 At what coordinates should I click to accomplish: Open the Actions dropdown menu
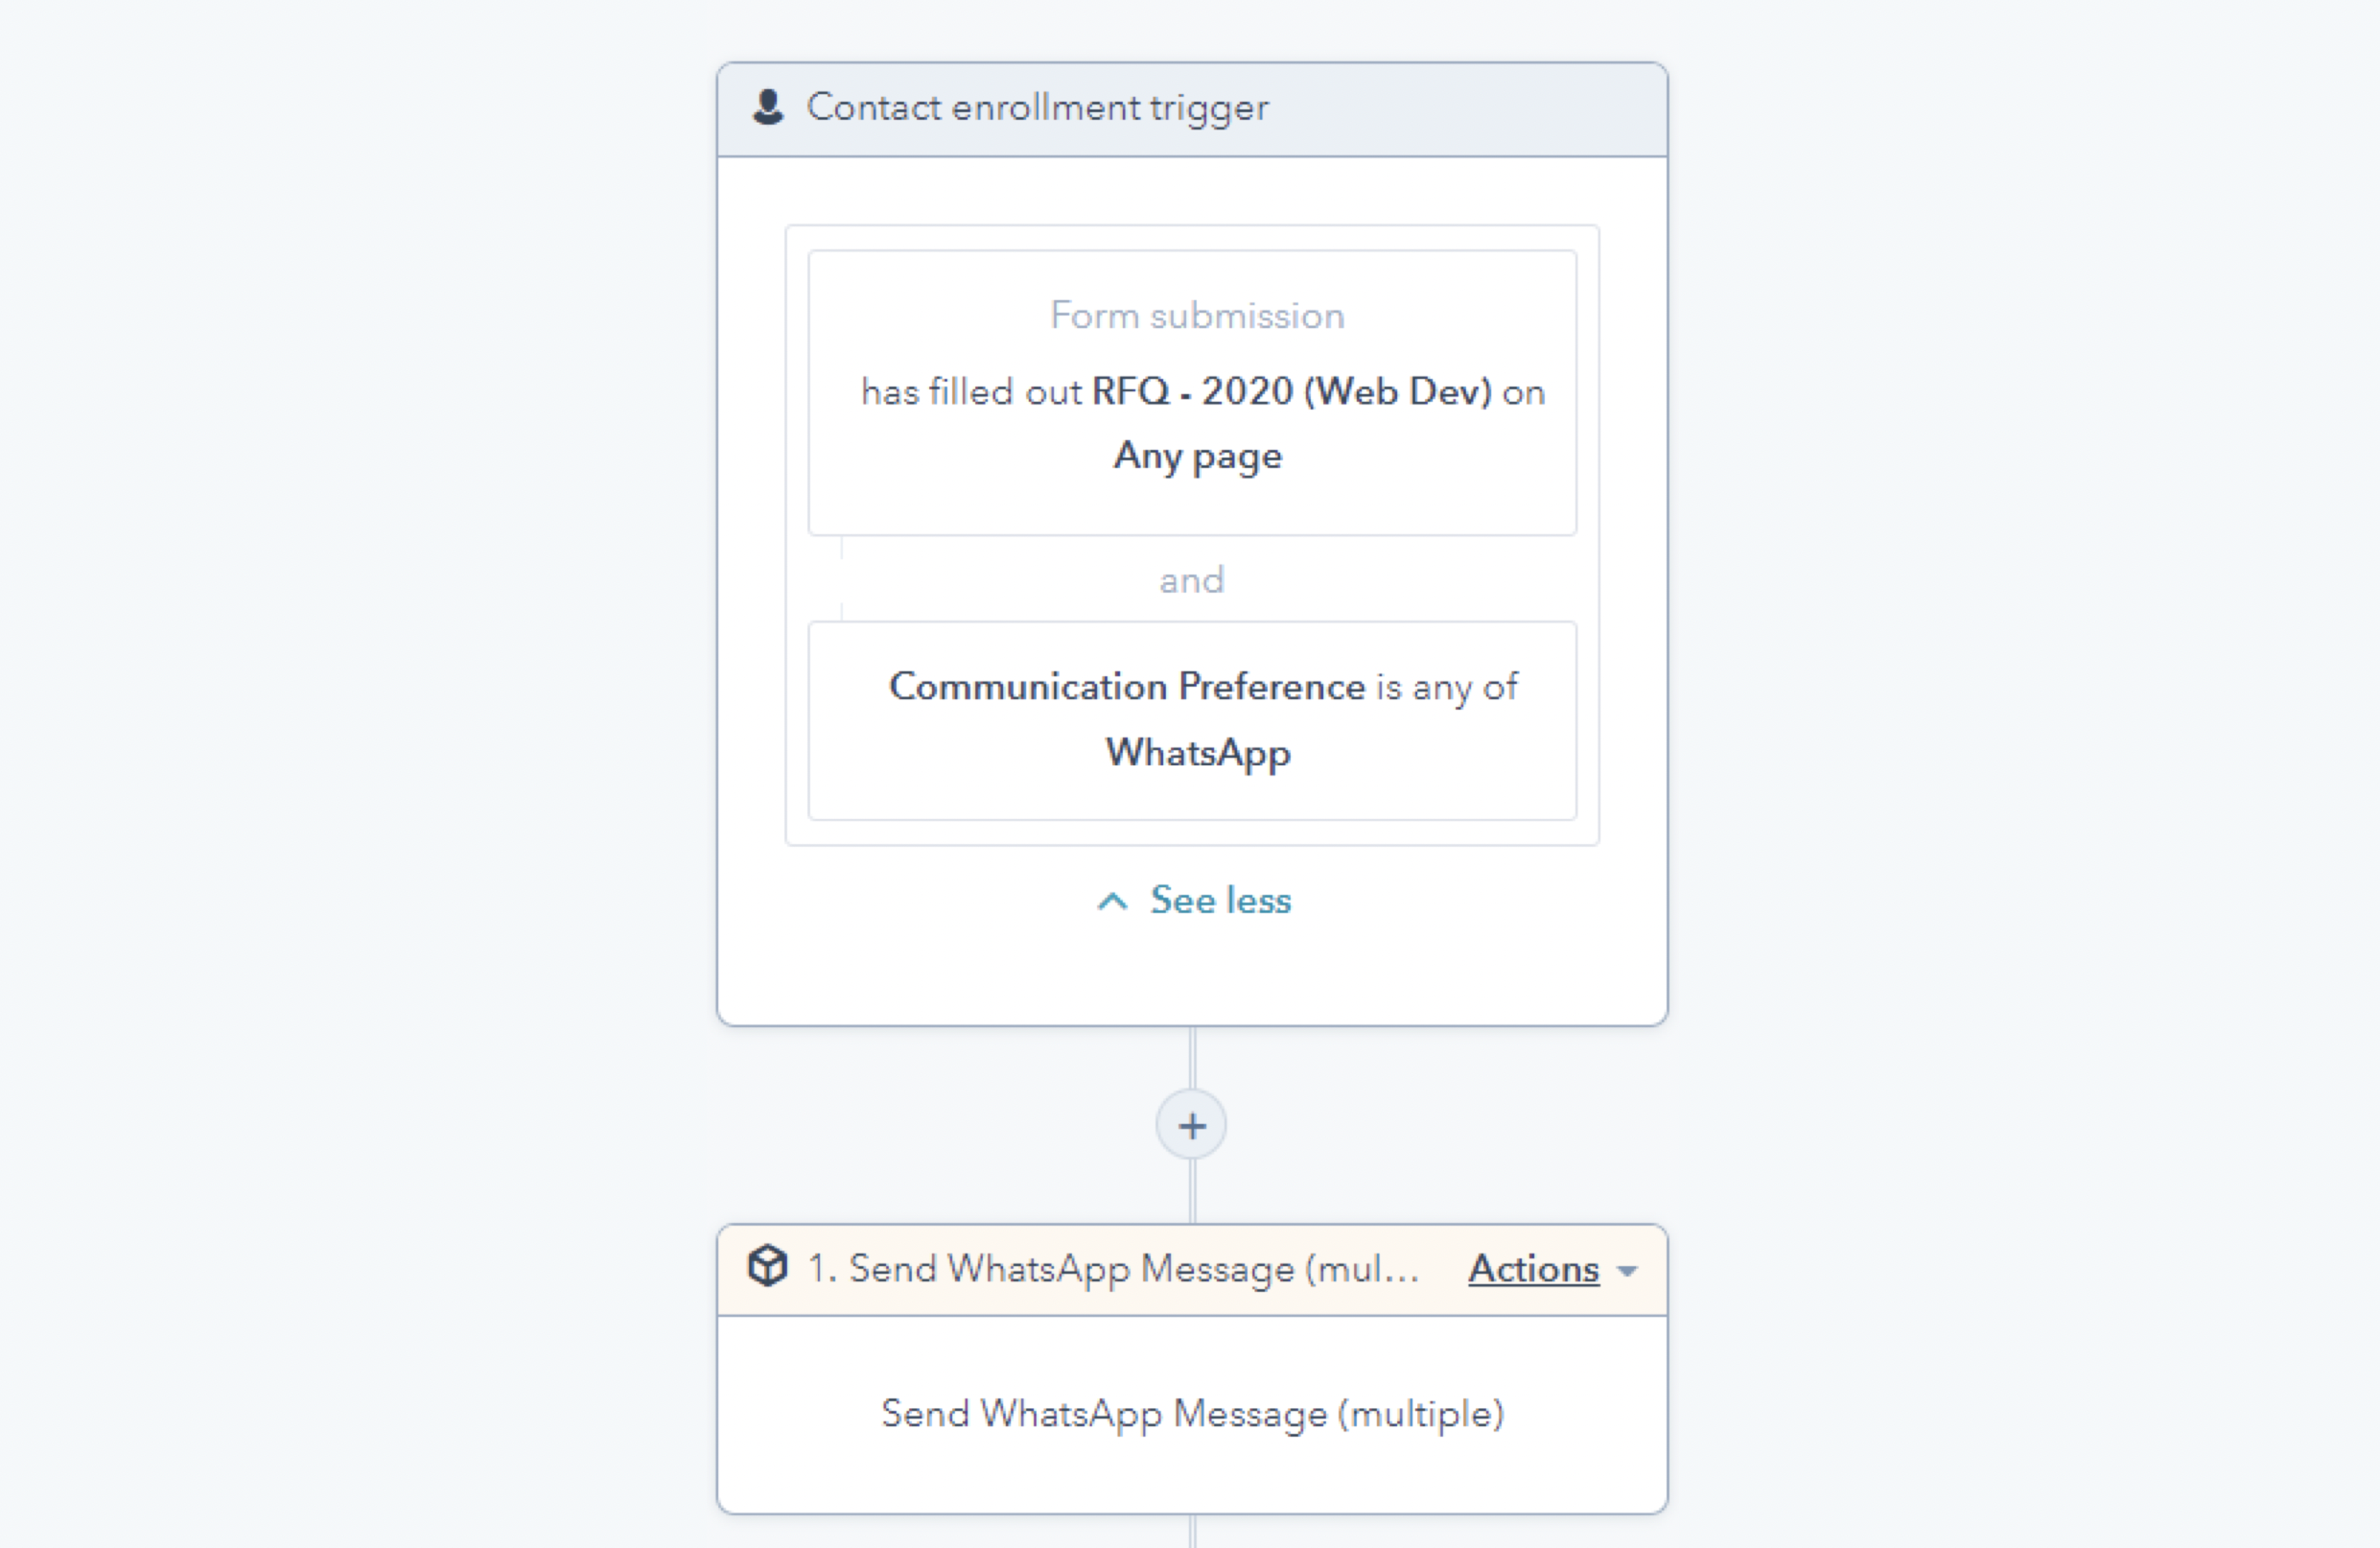point(1534,1269)
